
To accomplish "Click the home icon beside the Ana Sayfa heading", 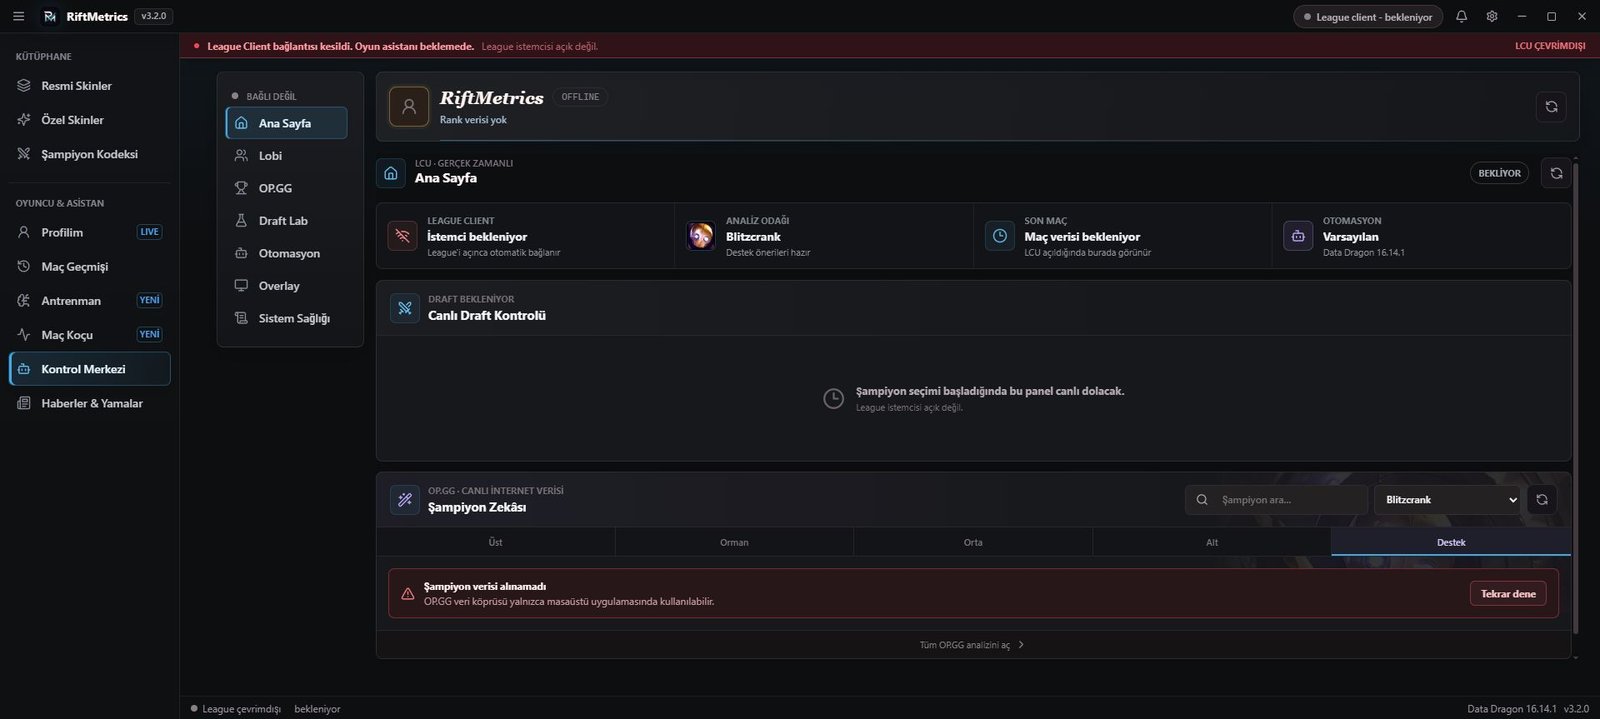I will pyautogui.click(x=391, y=173).
